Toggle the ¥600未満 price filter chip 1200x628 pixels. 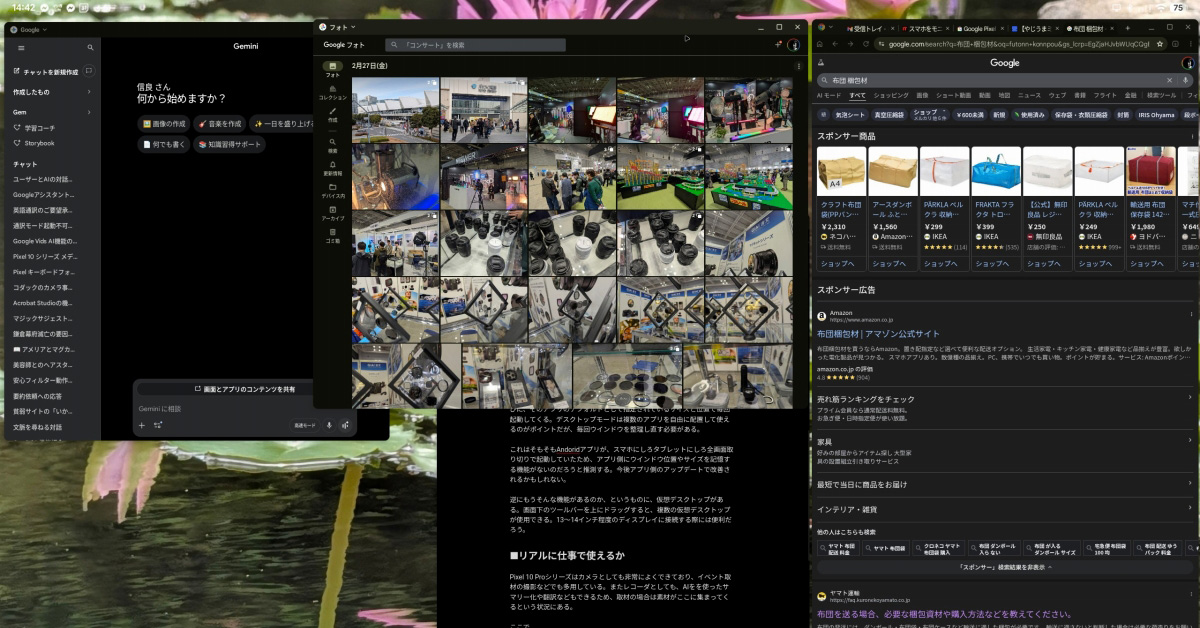click(x=970, y=115)
